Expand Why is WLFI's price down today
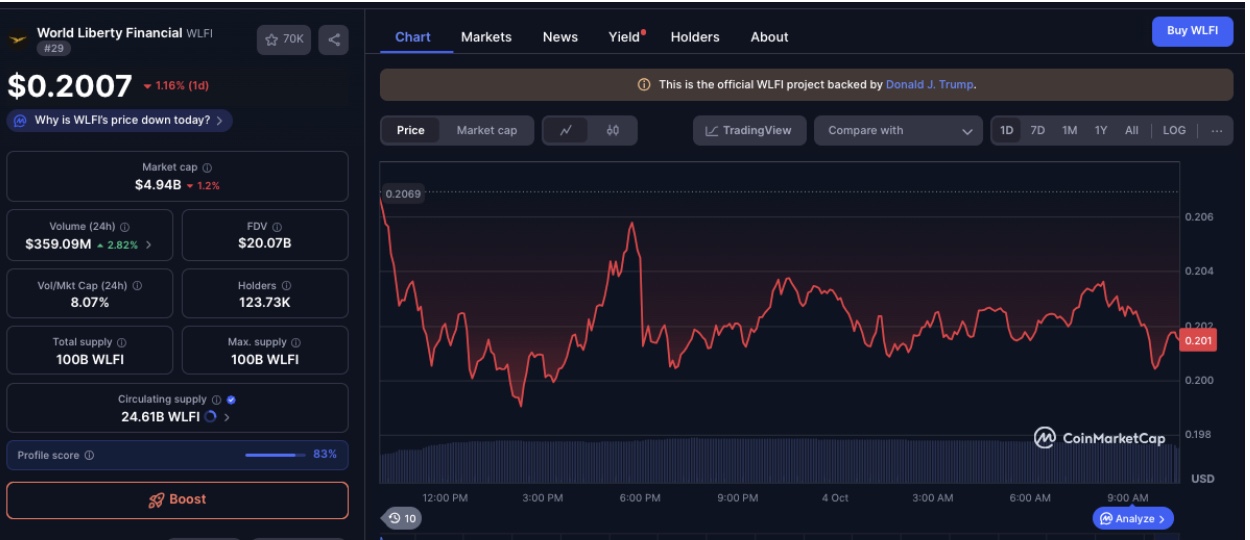 tap(119, 120)
